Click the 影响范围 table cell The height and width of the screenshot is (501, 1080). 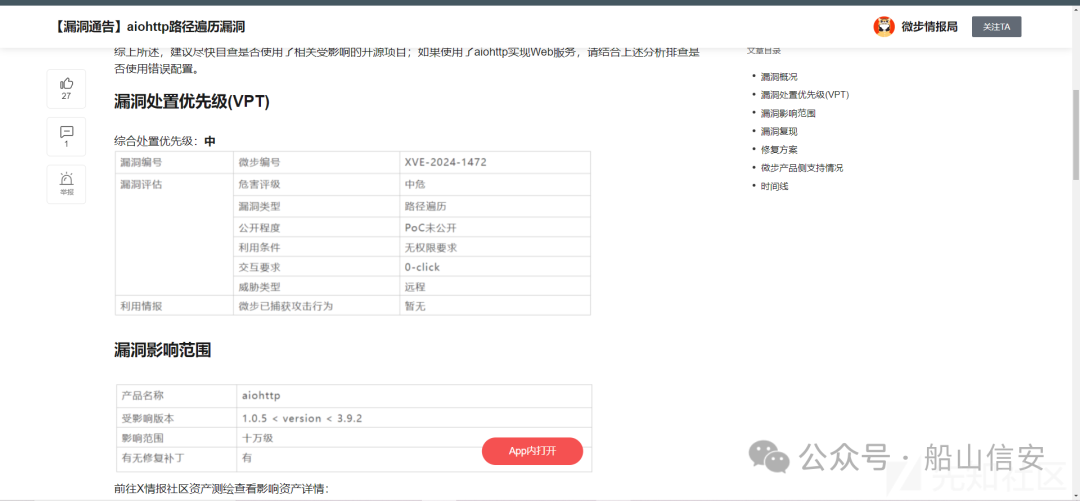coord(176,438)
